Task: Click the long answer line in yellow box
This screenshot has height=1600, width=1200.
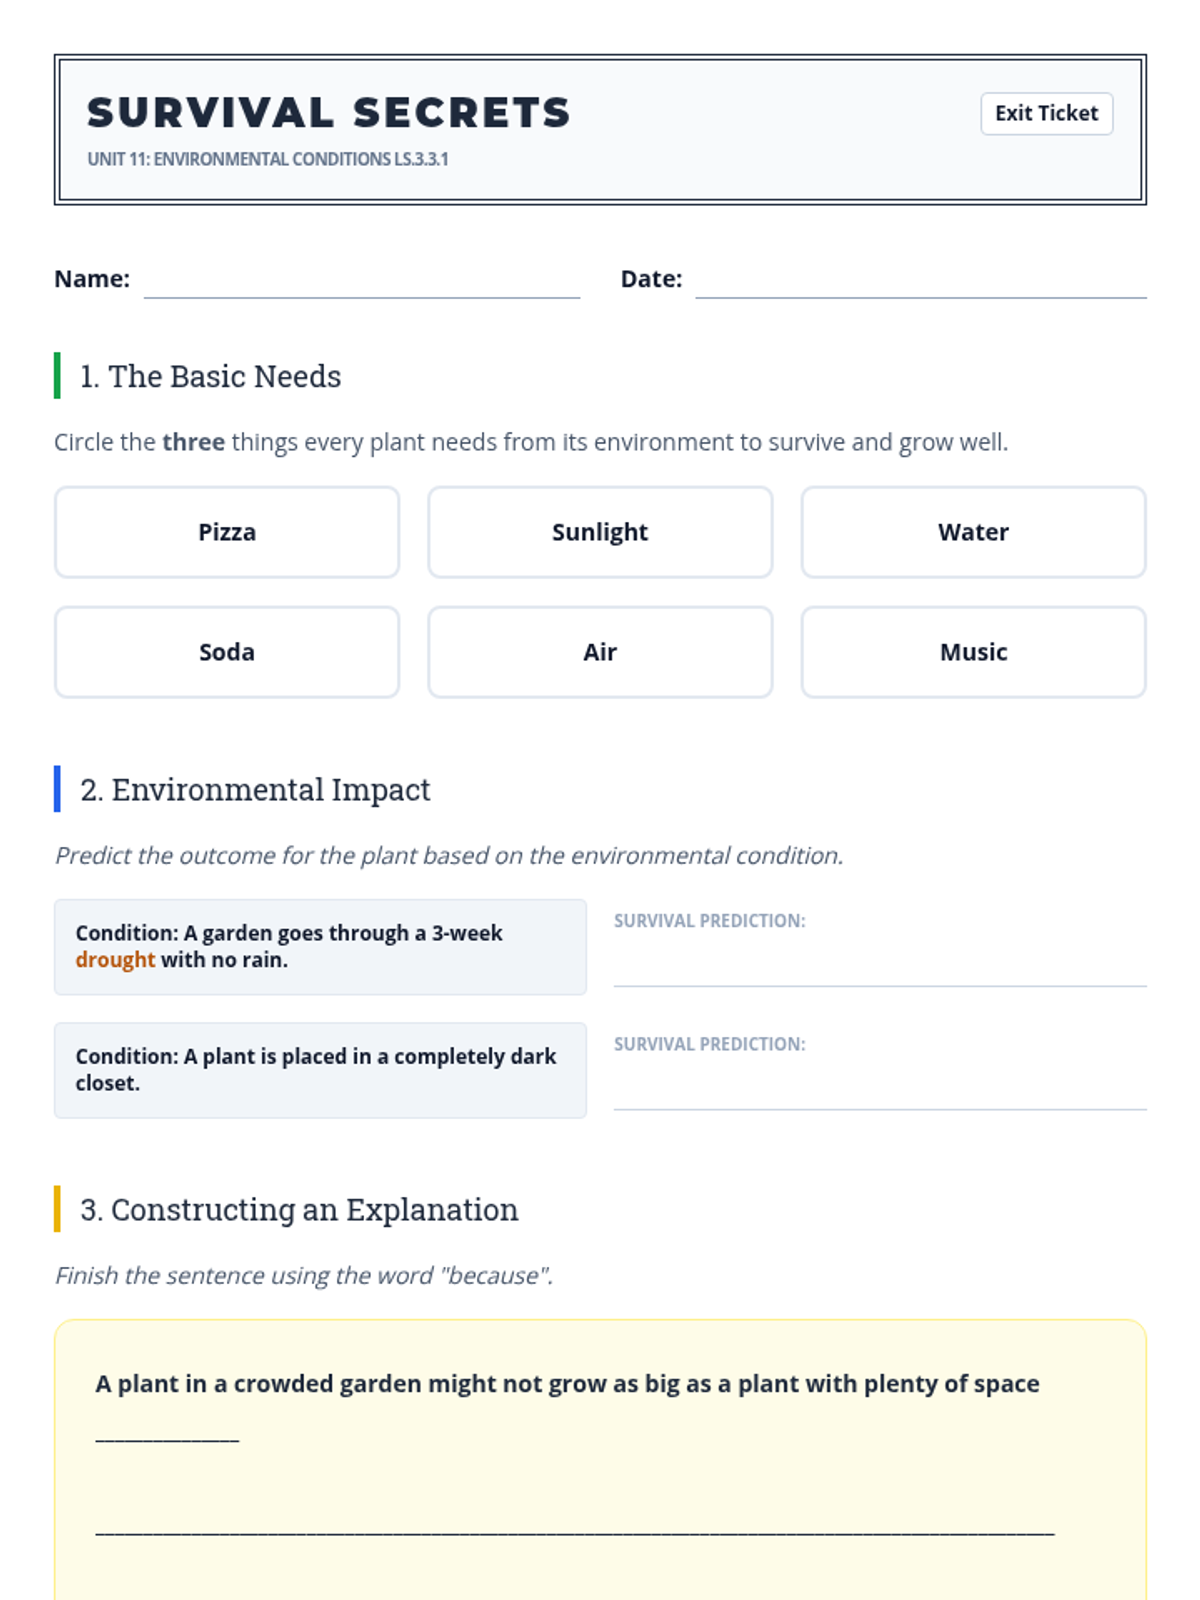Action: [574, 1528]
